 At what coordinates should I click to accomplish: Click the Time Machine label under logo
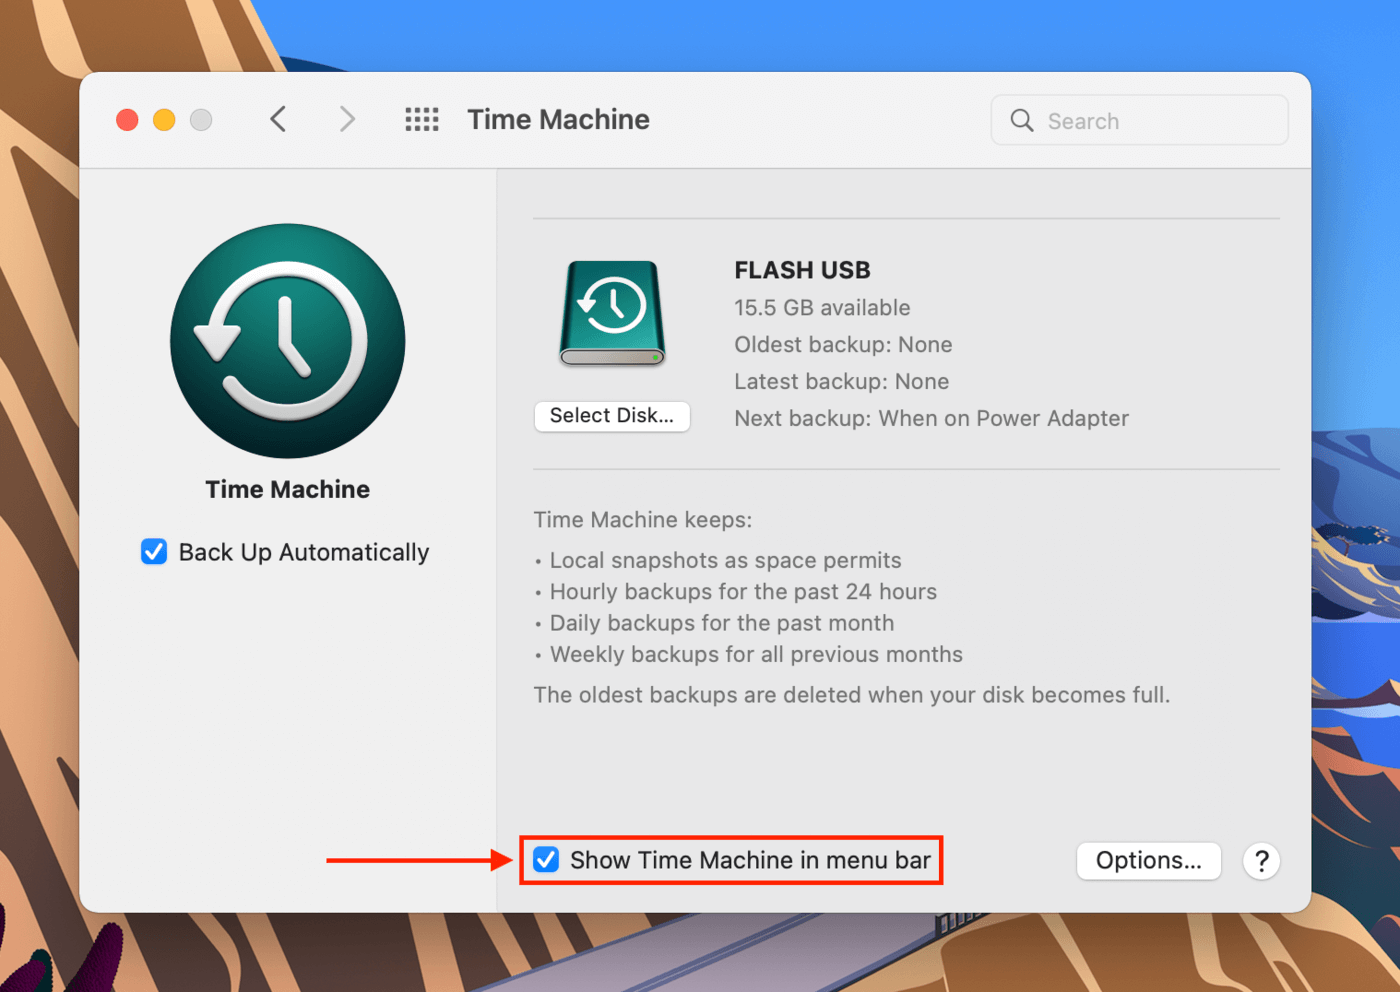[x=288, y=489]
